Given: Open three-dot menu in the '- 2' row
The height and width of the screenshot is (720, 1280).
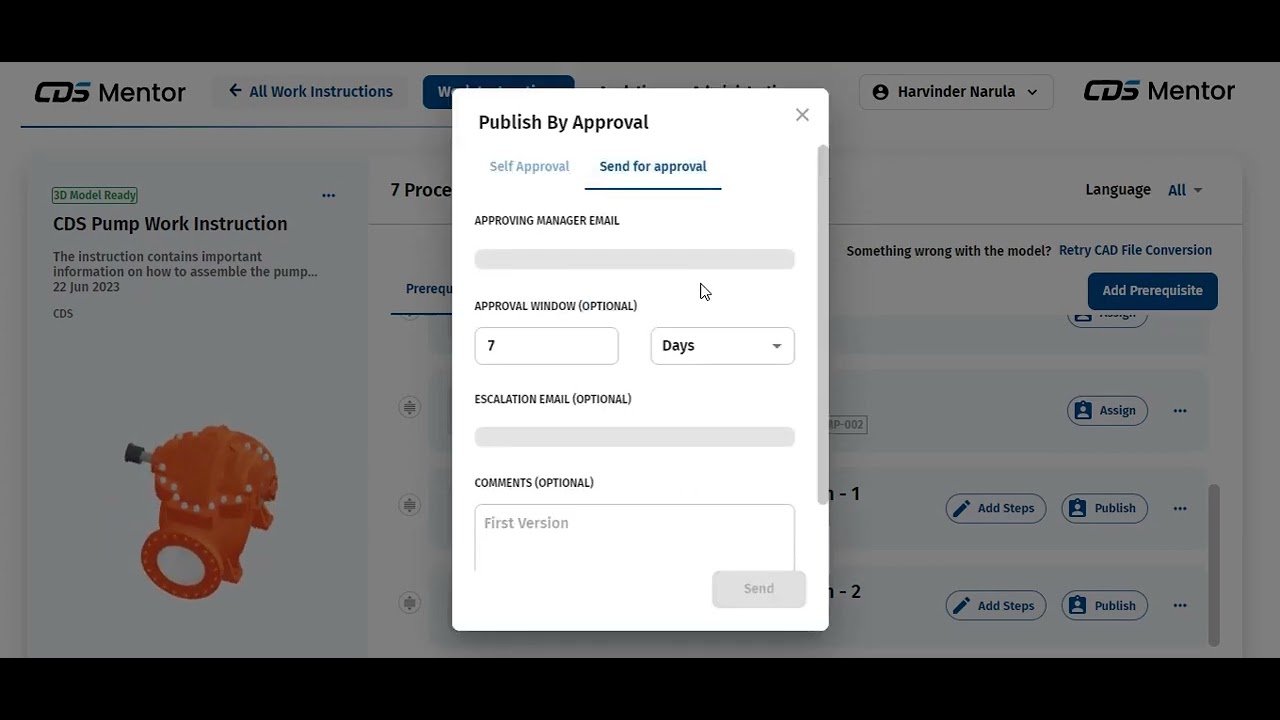Looking at the screenshot, I should point(1180,606).
